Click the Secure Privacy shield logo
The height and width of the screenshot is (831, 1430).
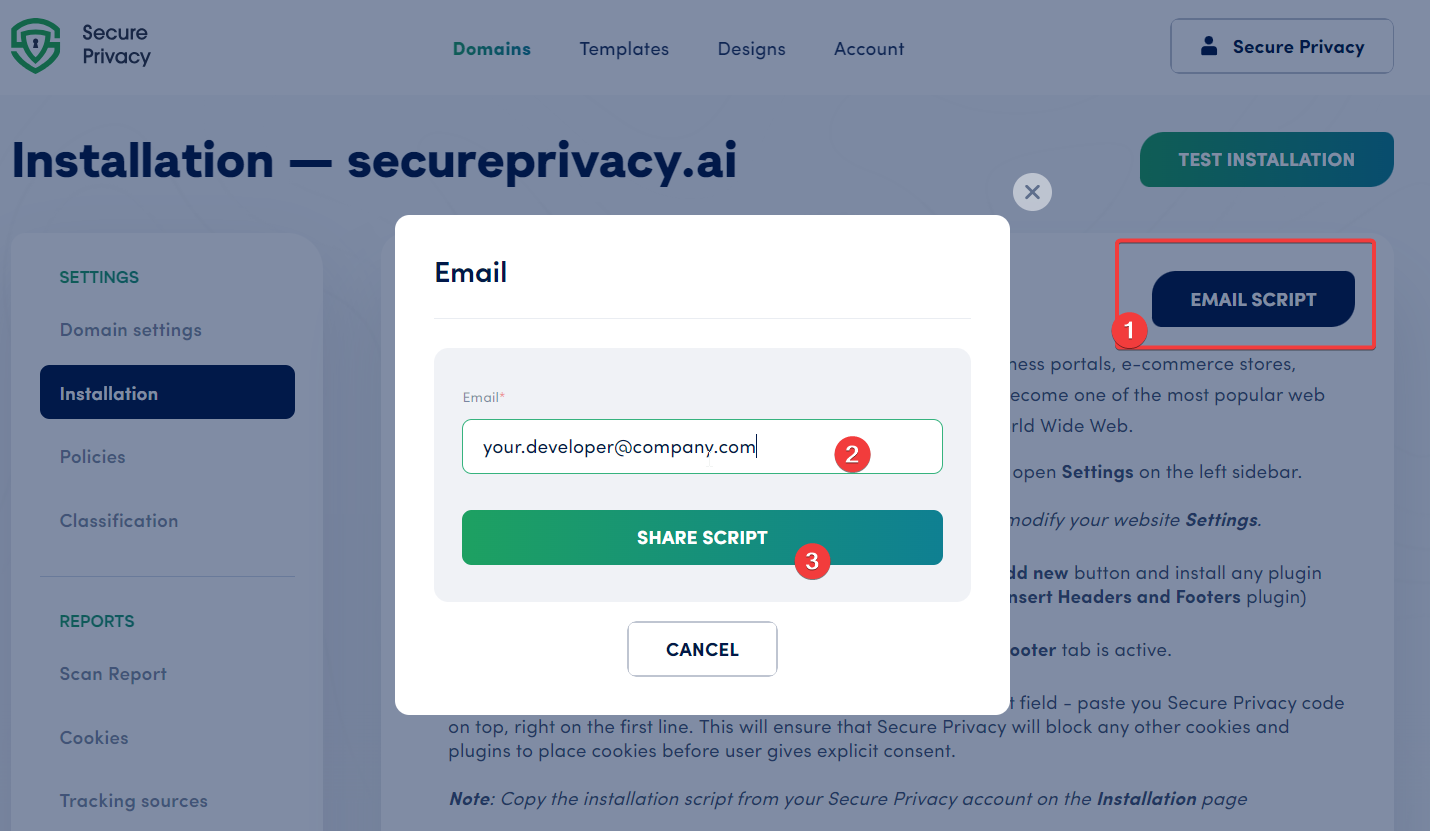tap(35, 44)
